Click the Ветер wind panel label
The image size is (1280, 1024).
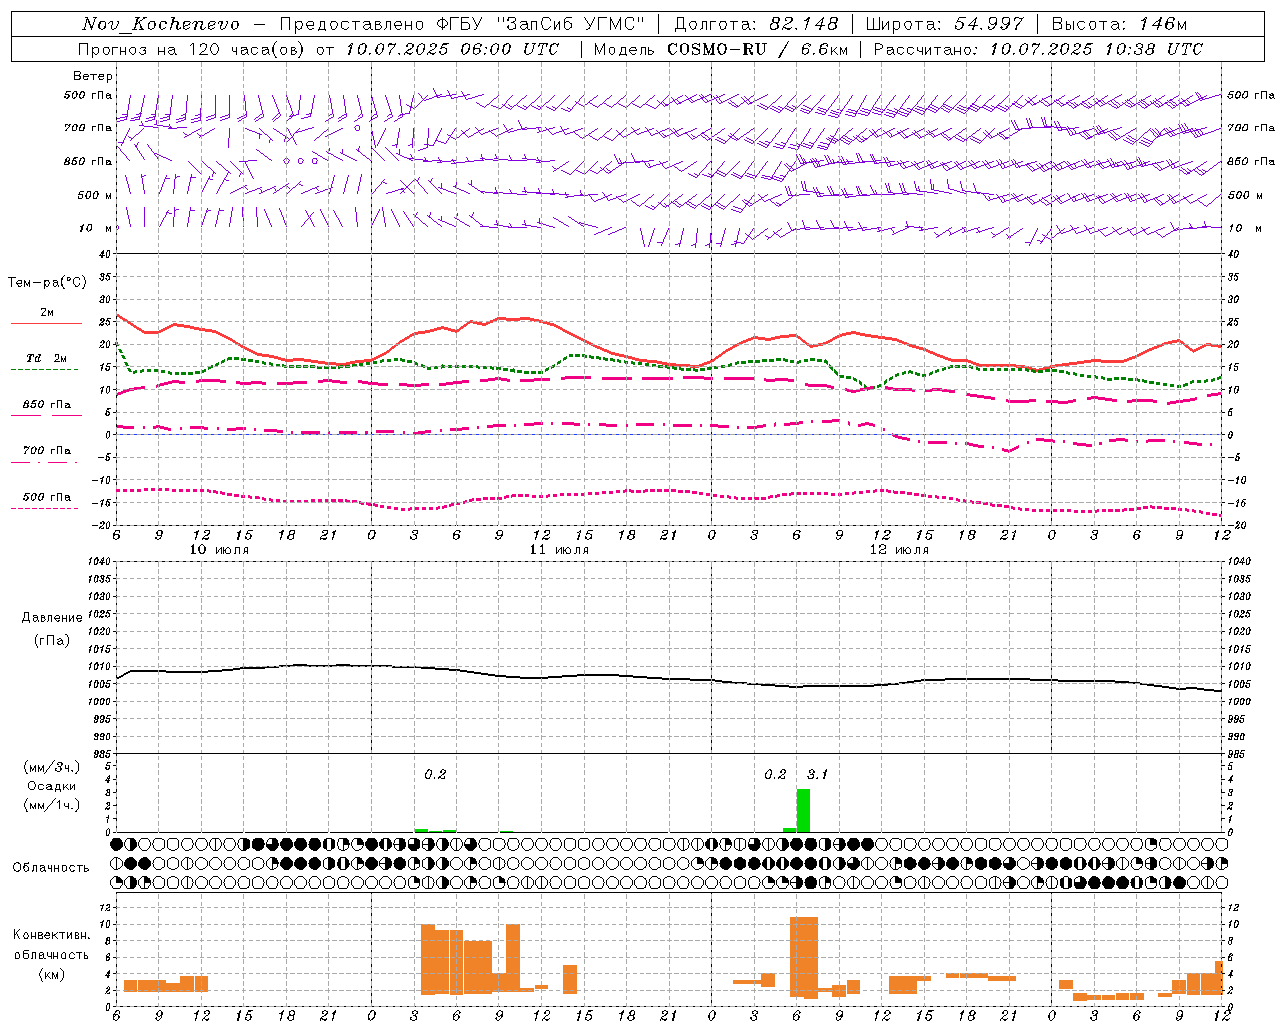pyautogui.click(x=93, y=76)
